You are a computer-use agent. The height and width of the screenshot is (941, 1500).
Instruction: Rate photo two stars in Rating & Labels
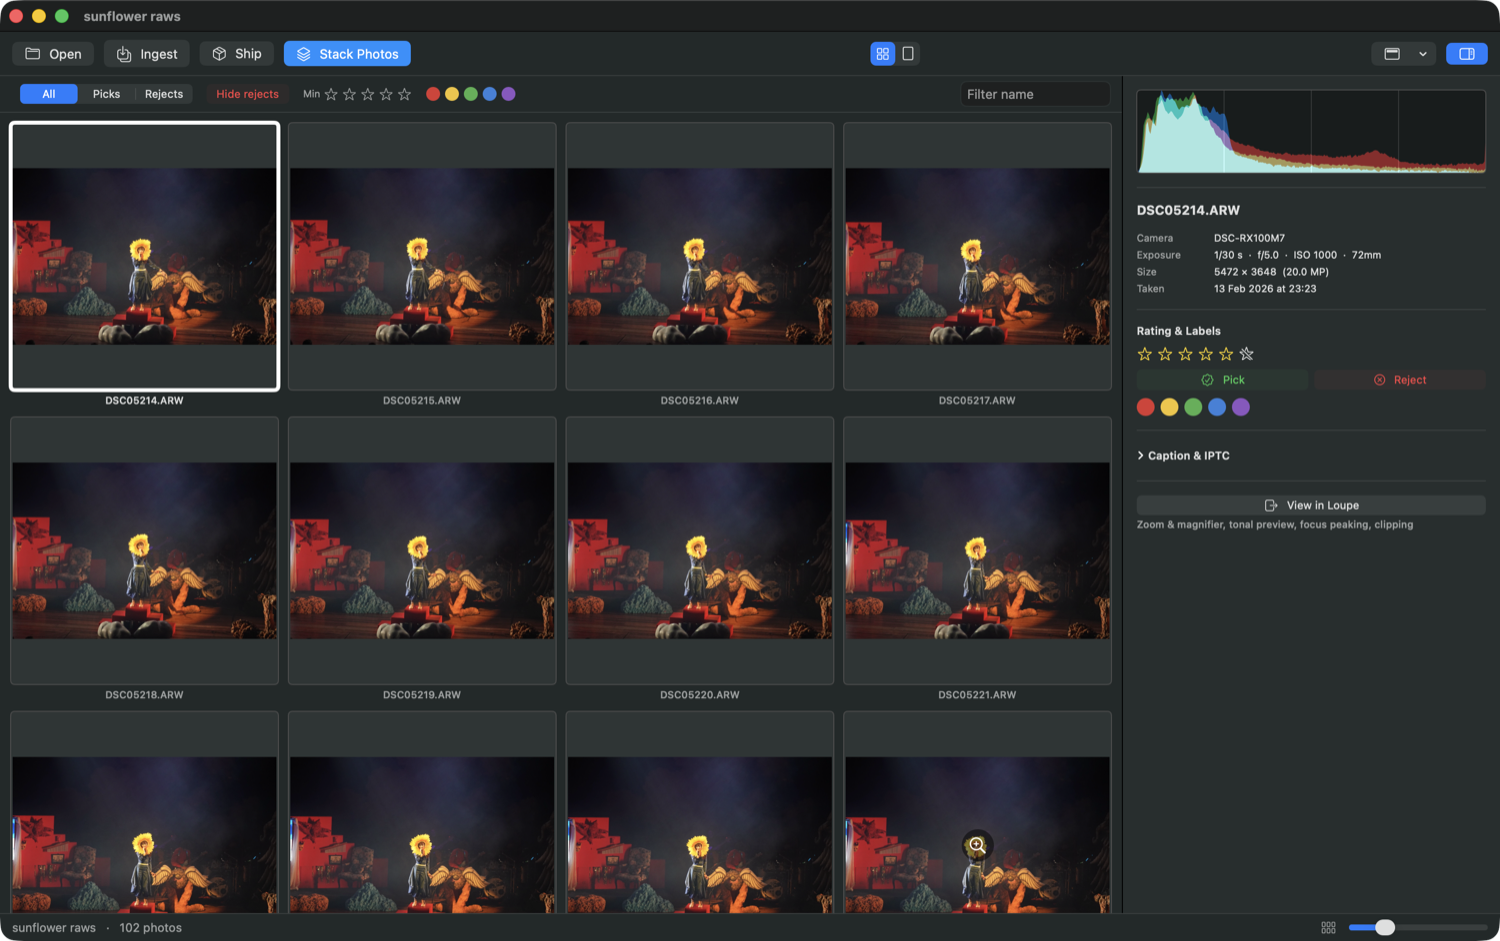point(1165,354)
